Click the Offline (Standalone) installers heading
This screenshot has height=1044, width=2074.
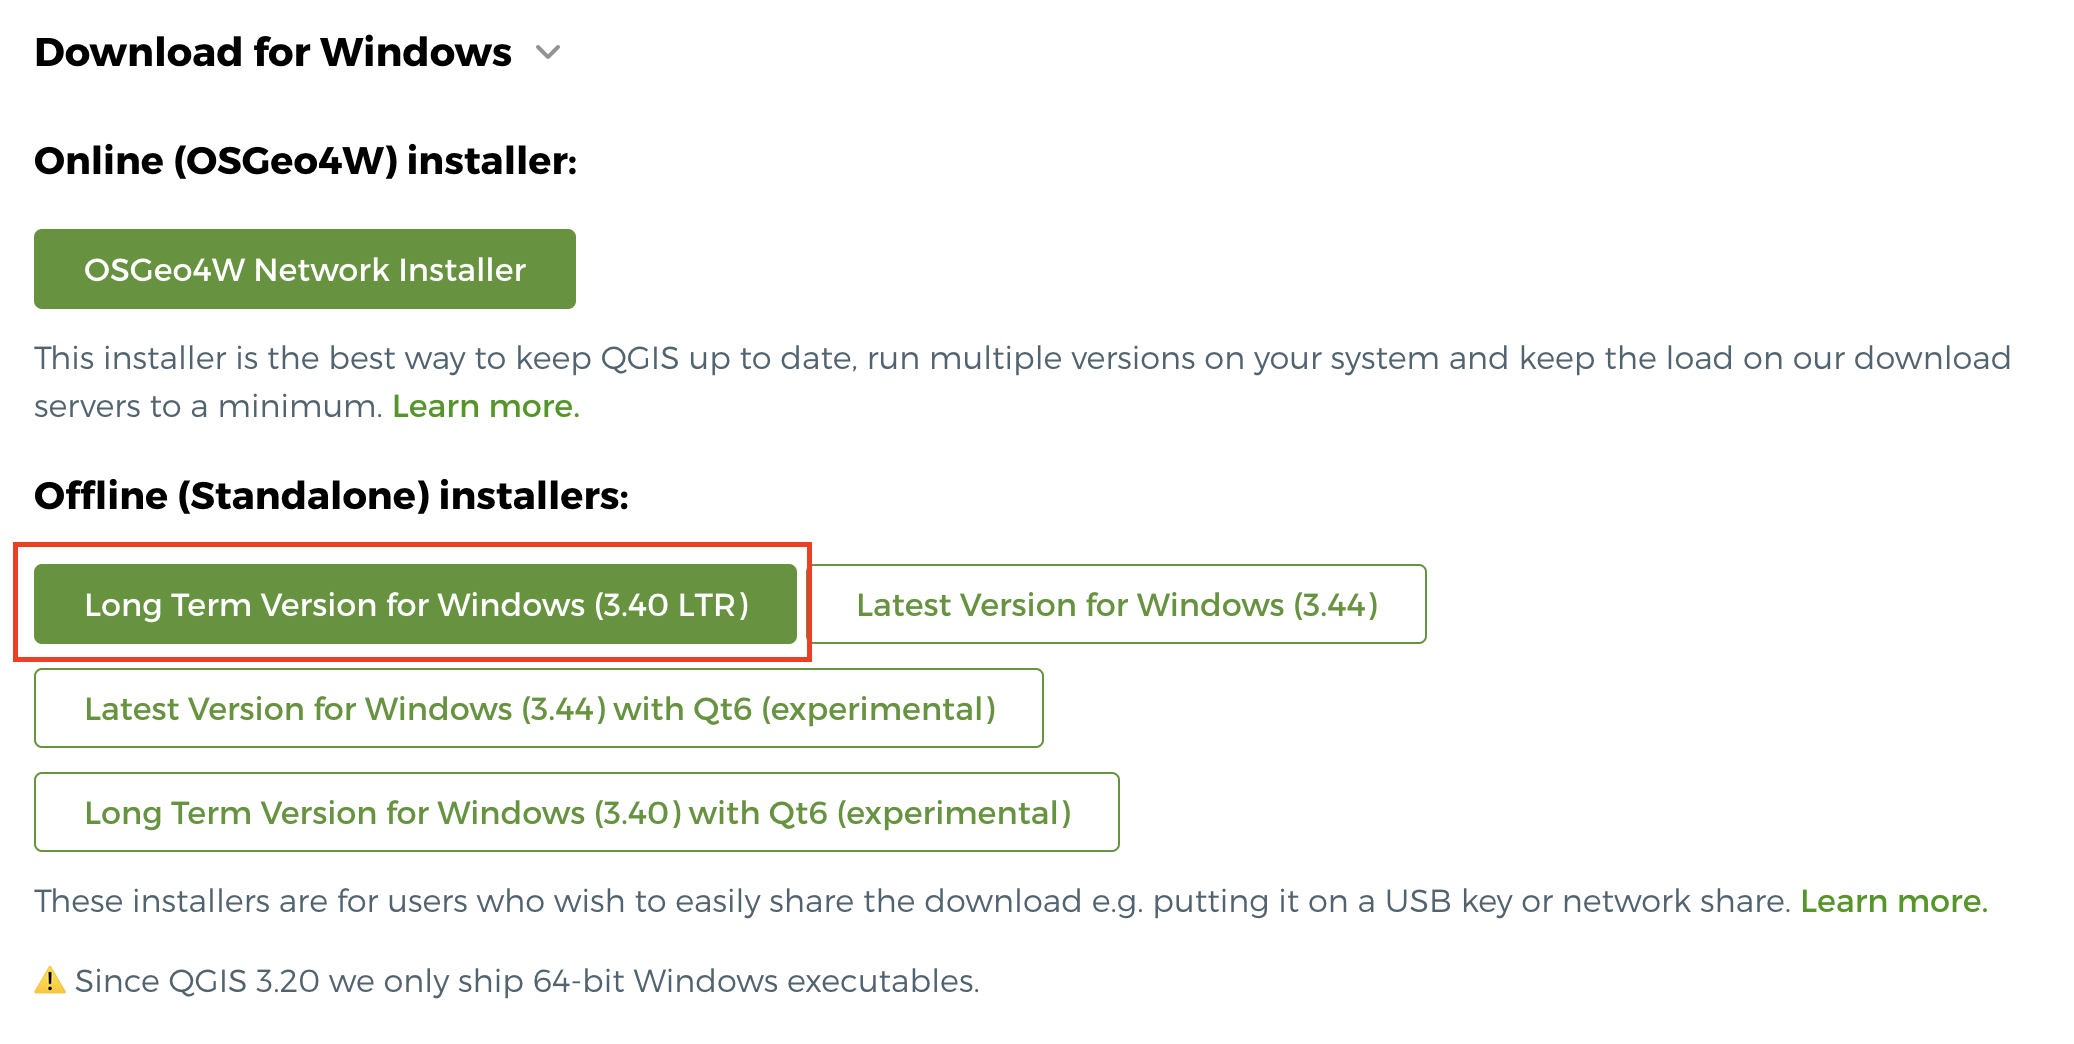tap(331, 496)
